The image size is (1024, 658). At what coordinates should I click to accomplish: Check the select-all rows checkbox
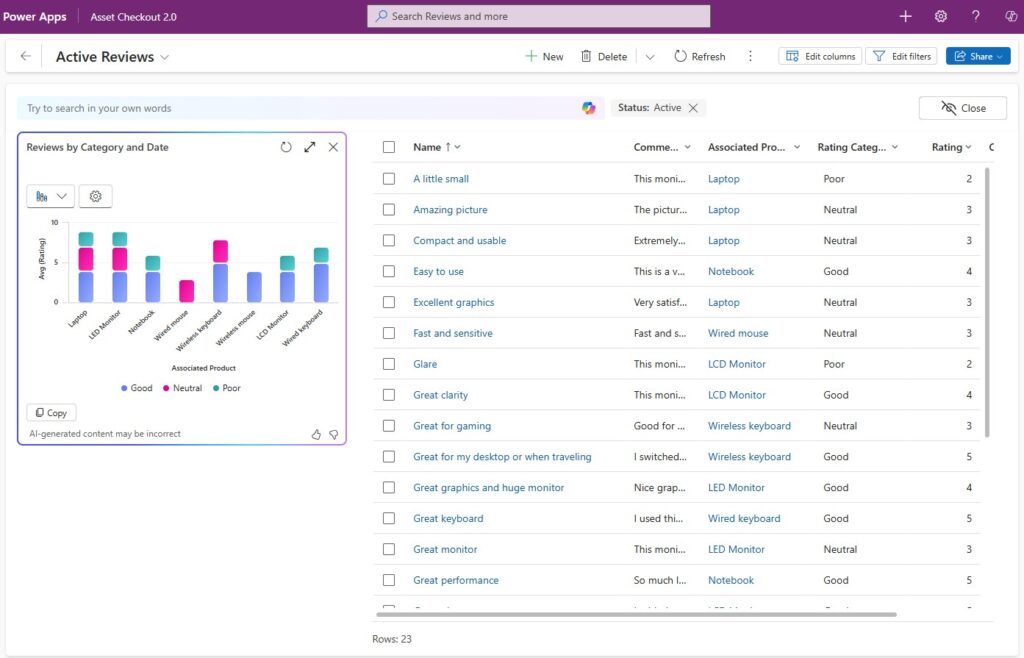click(389, 147)
